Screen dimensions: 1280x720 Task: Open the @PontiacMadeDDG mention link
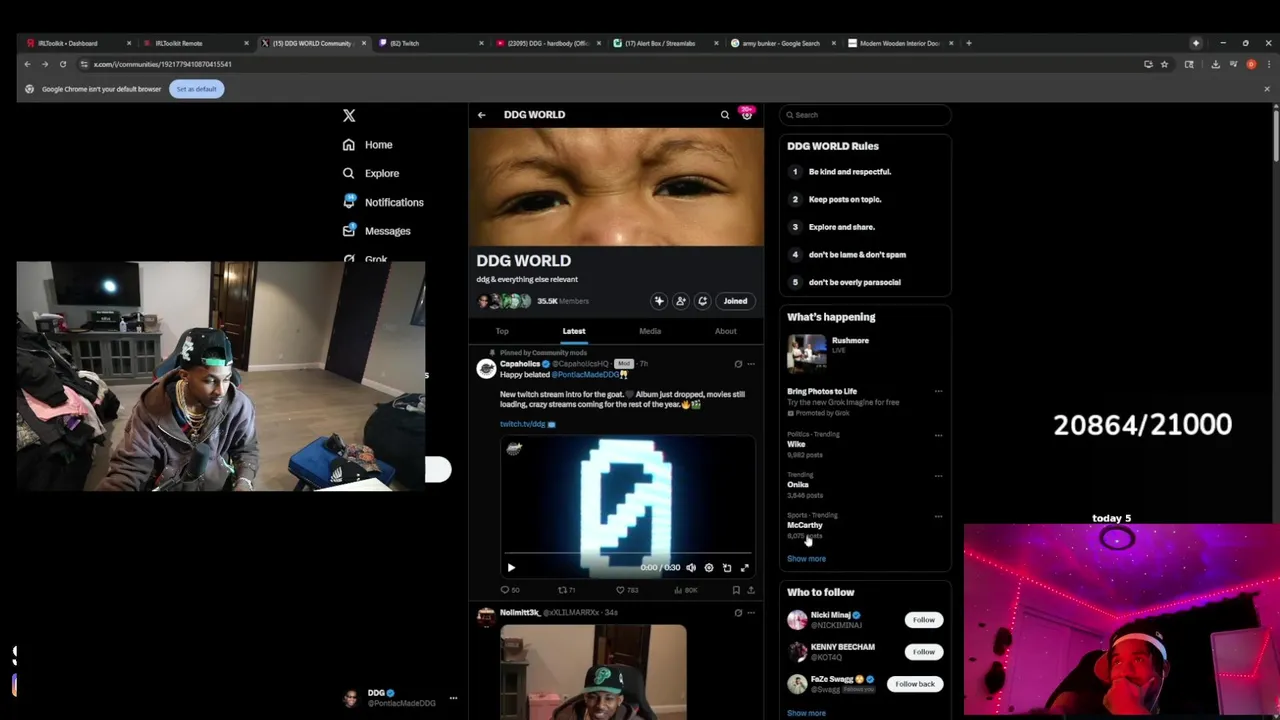click(x=586, y=375)
